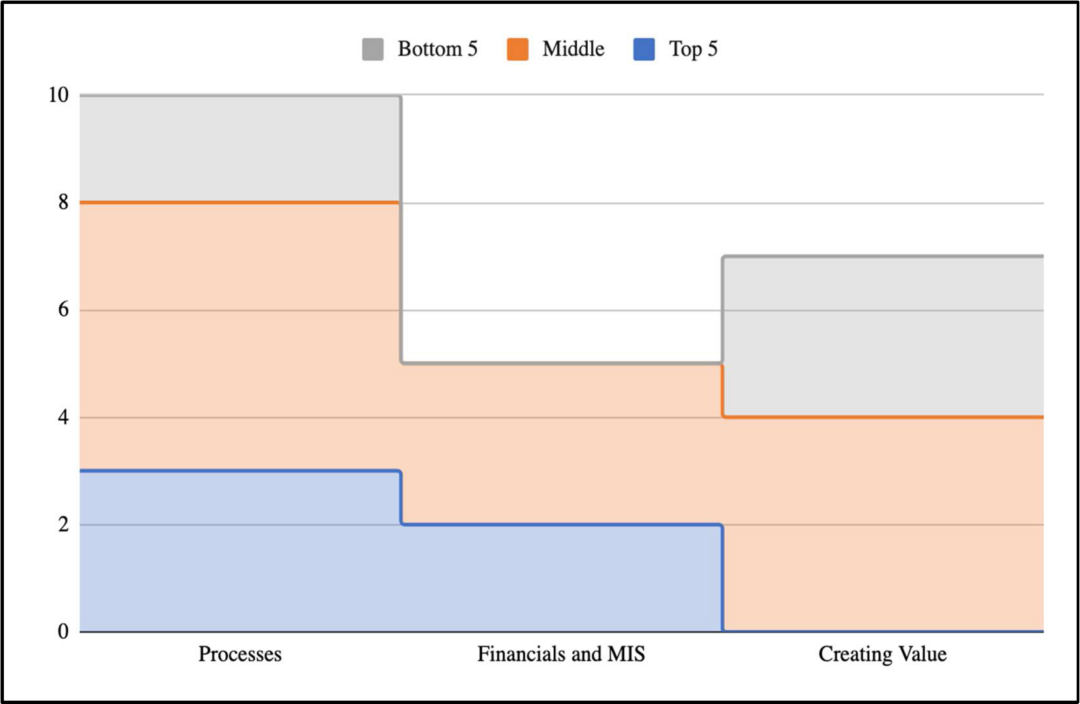Click the y-axis value 6

(63, 310)
